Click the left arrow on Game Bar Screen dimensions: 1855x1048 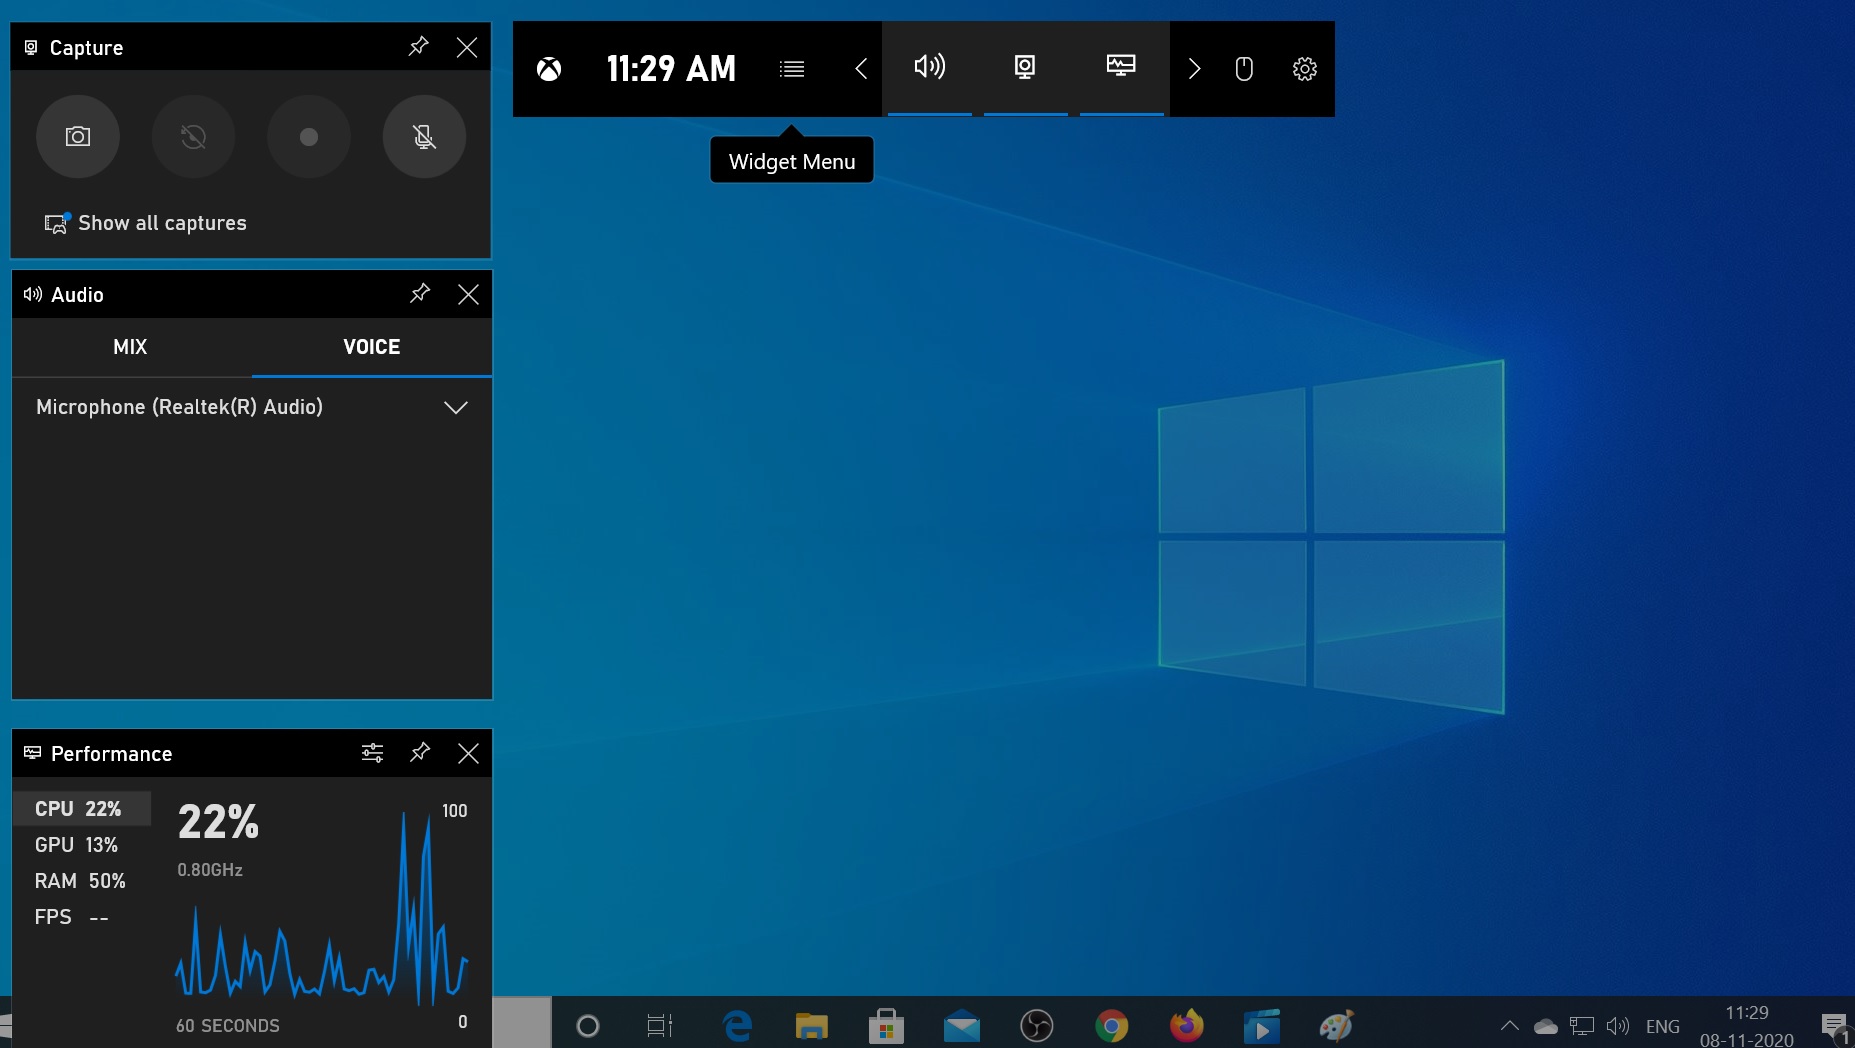click(x=860, y=69)
